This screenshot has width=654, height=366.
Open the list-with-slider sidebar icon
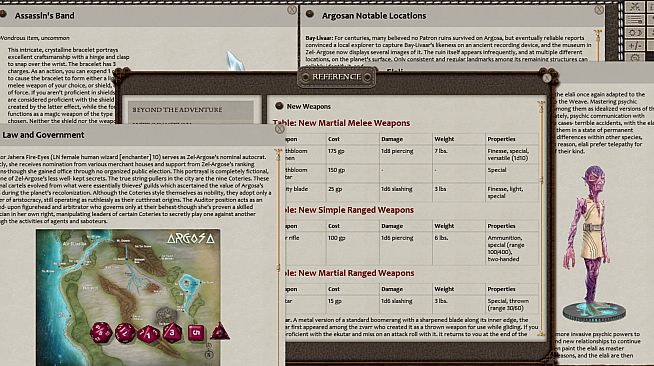tap(635, 20)
